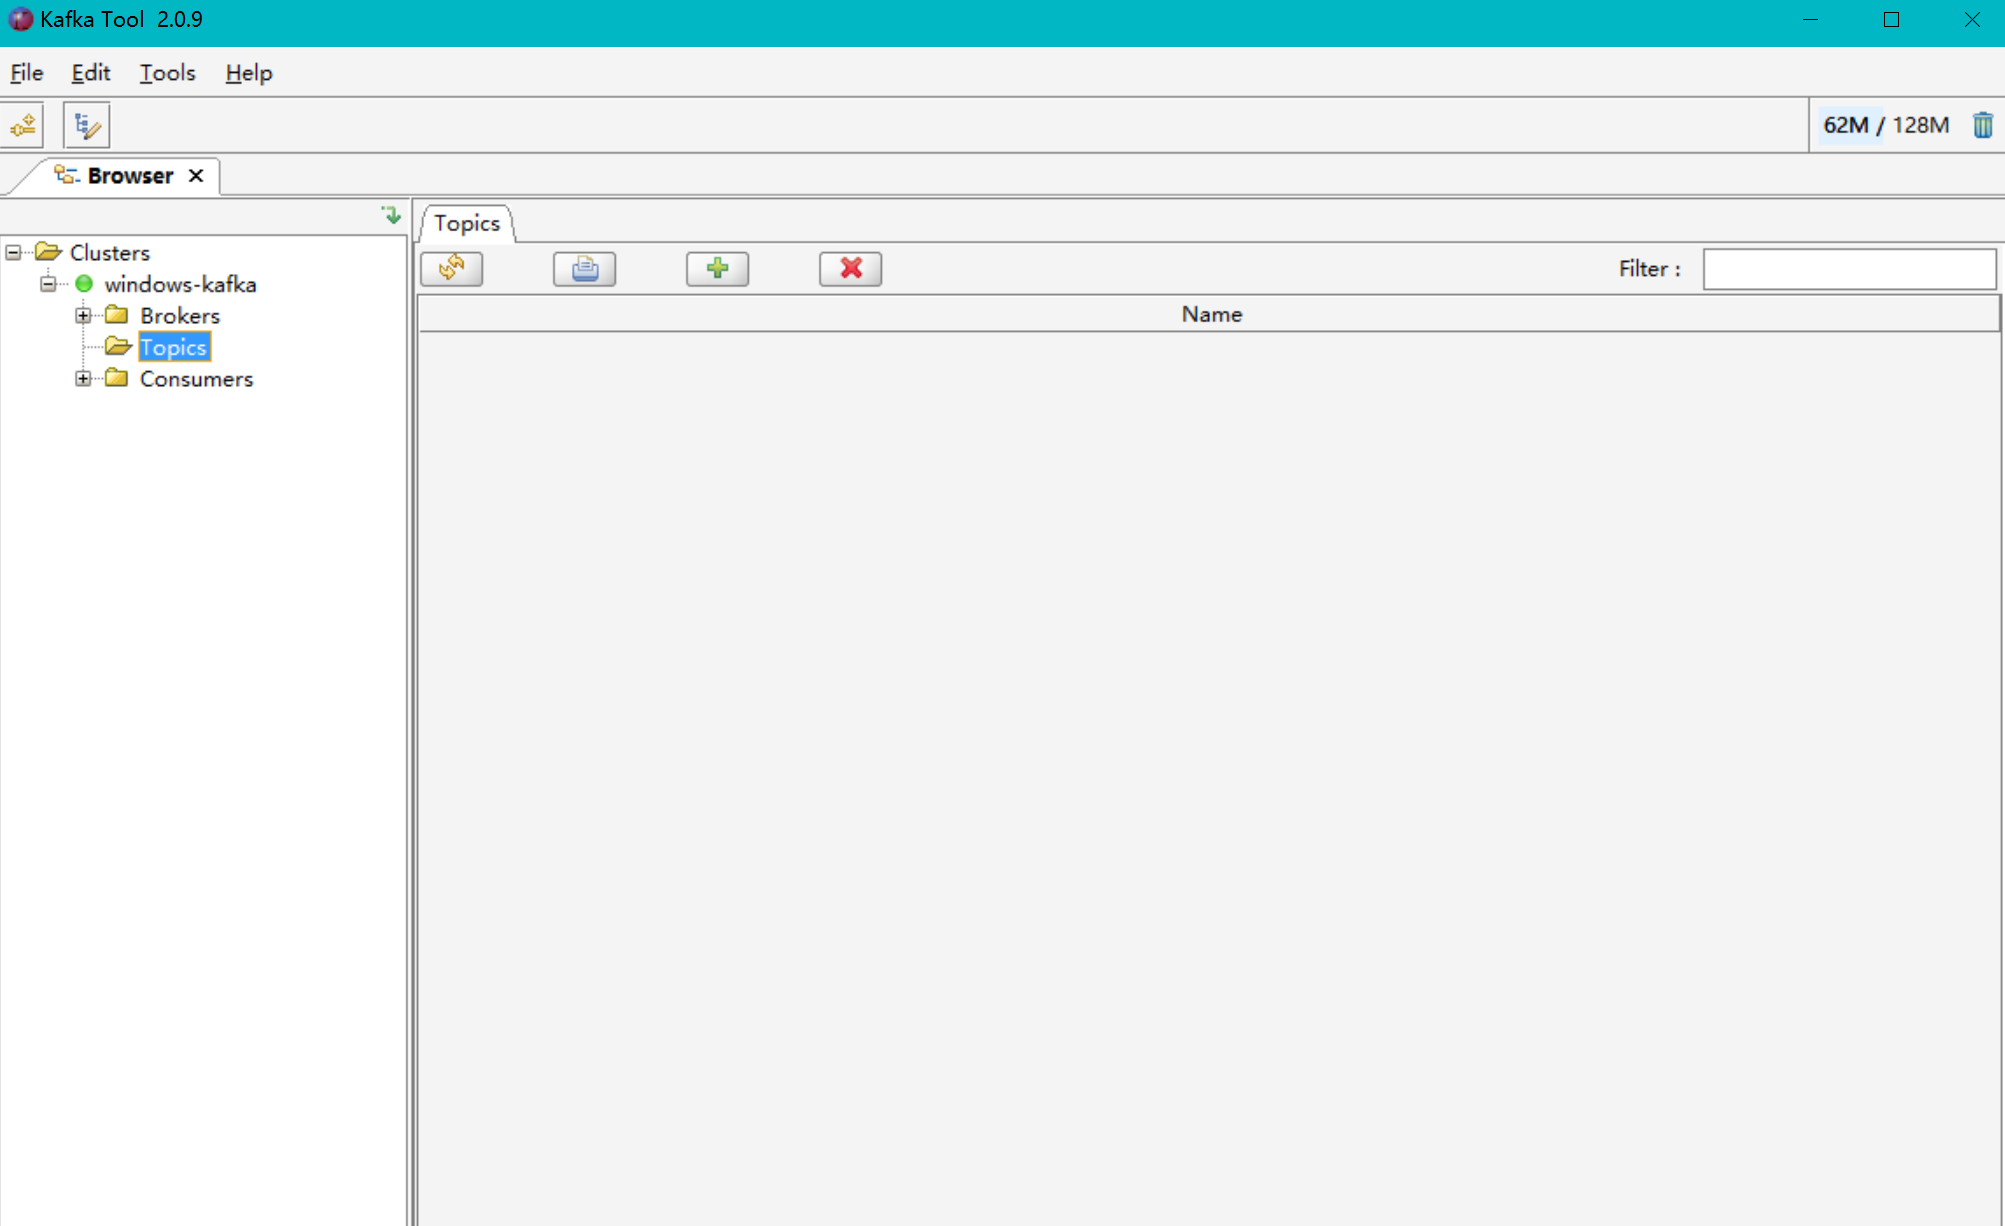Collapse the windows-kafka cluster node

pos(48,284)
